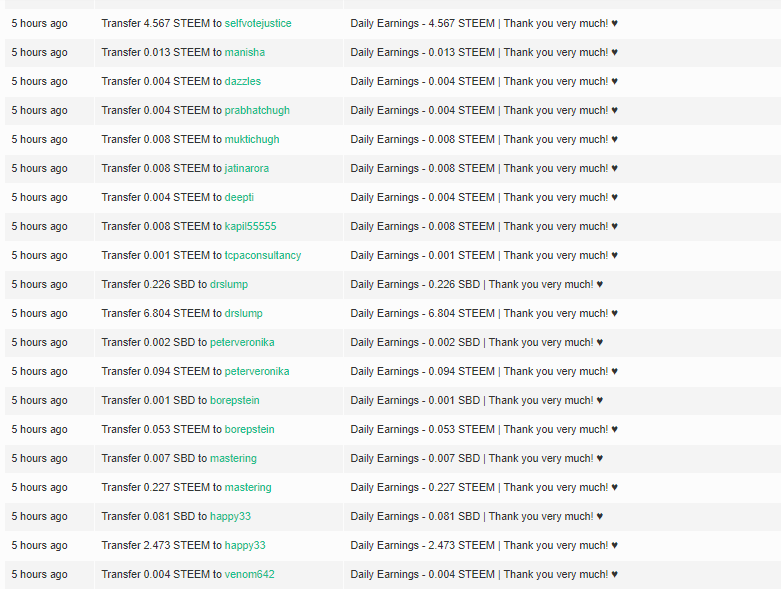Open borepstein link in 0.001 SBD row
The width and height of the screenshot is (781, 589).
tap(235, 400)
